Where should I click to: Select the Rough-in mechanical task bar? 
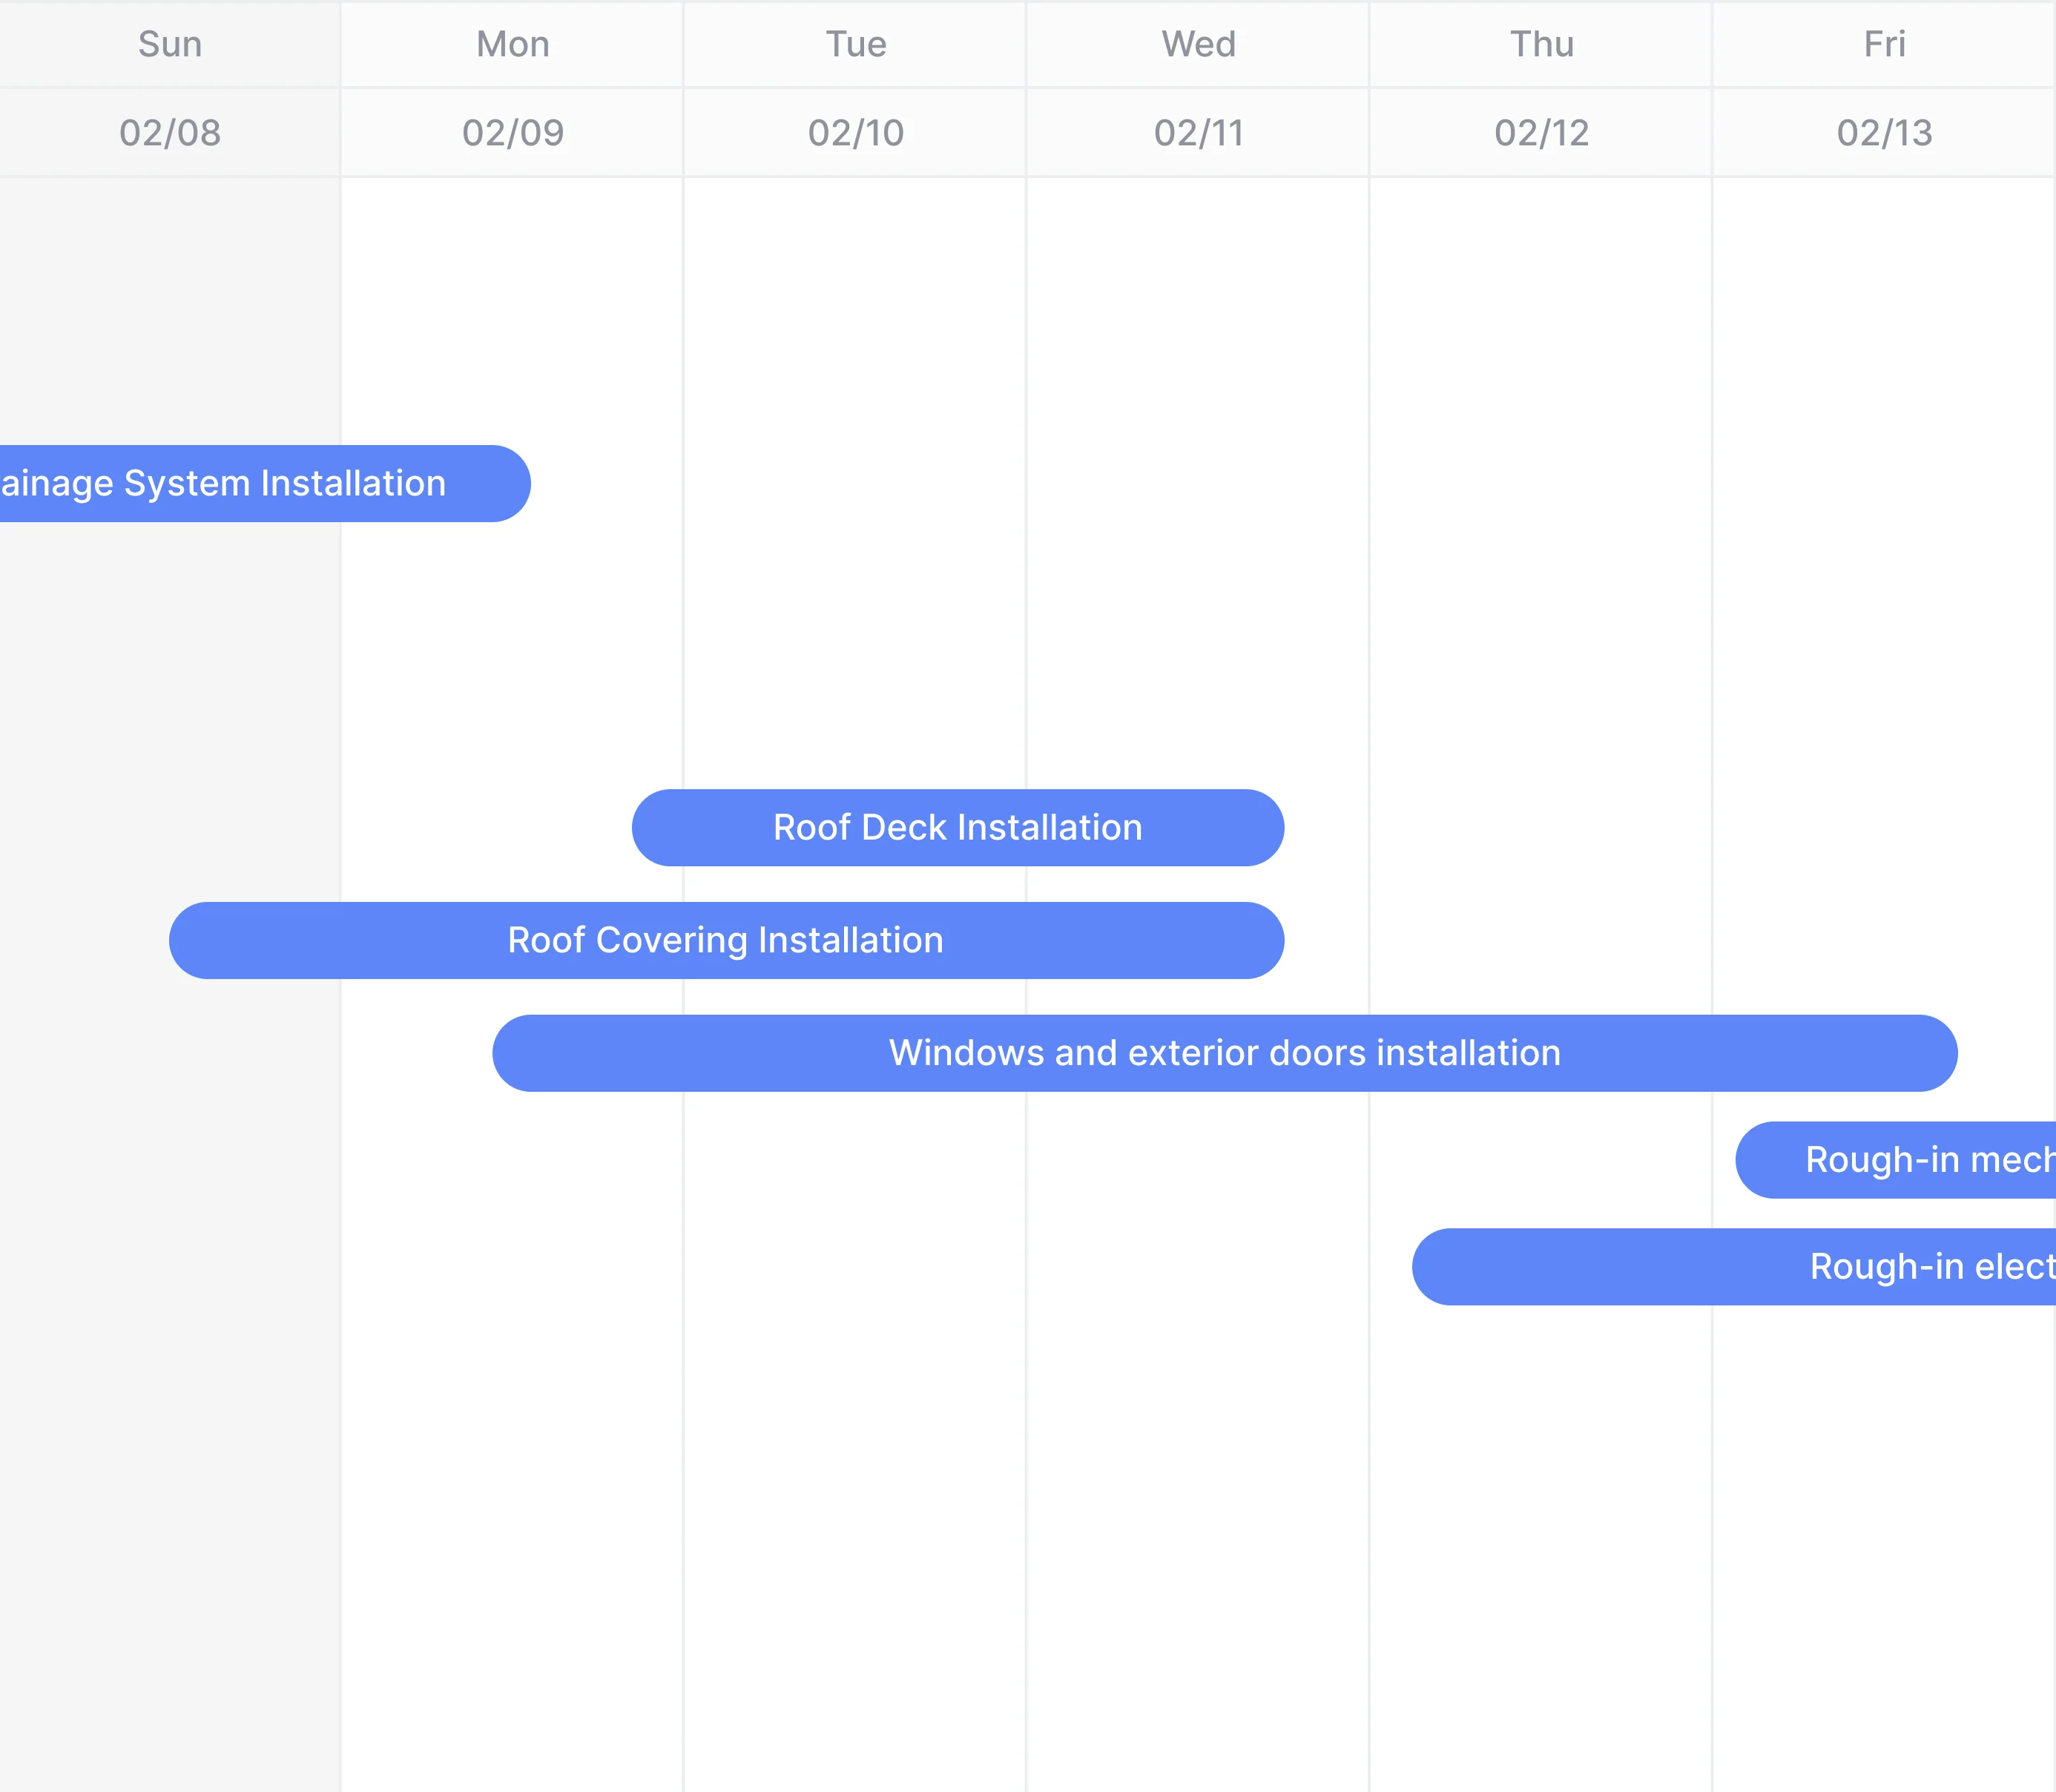click(x=1896, y=1160)
